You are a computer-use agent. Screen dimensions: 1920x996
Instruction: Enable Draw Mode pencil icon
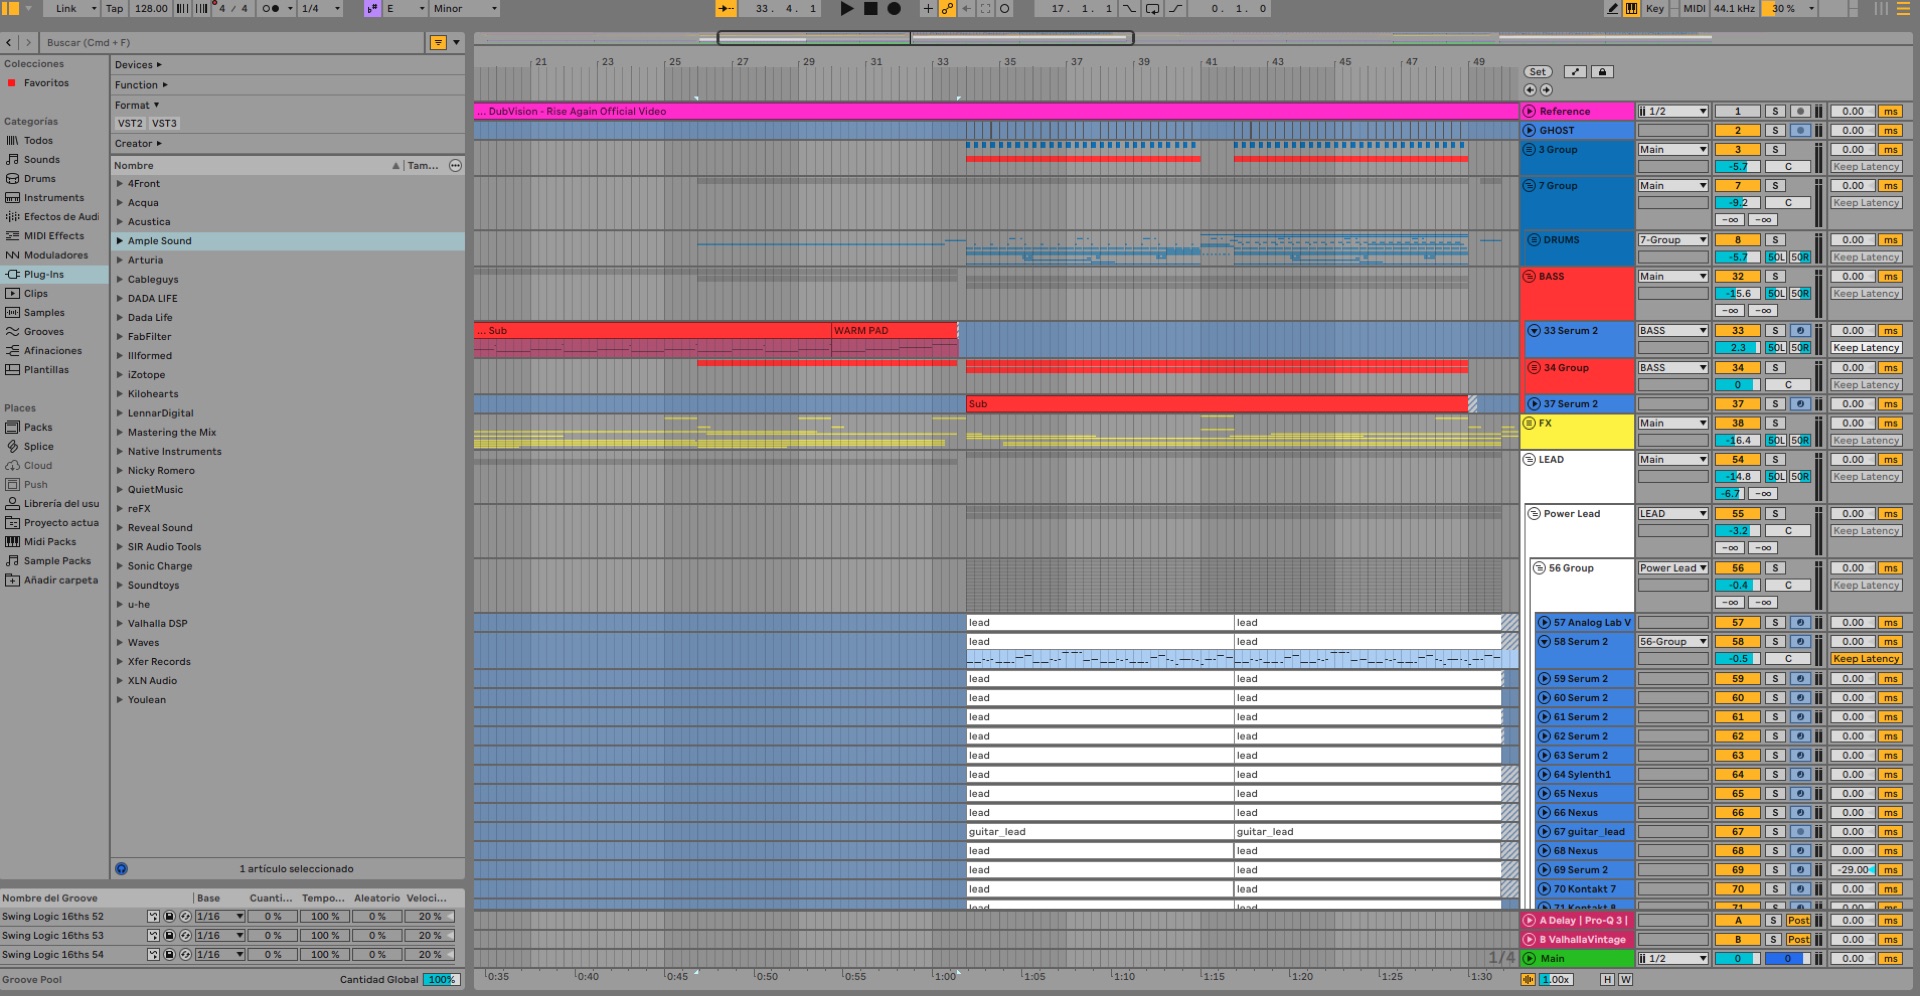[x=1612, y=8]
